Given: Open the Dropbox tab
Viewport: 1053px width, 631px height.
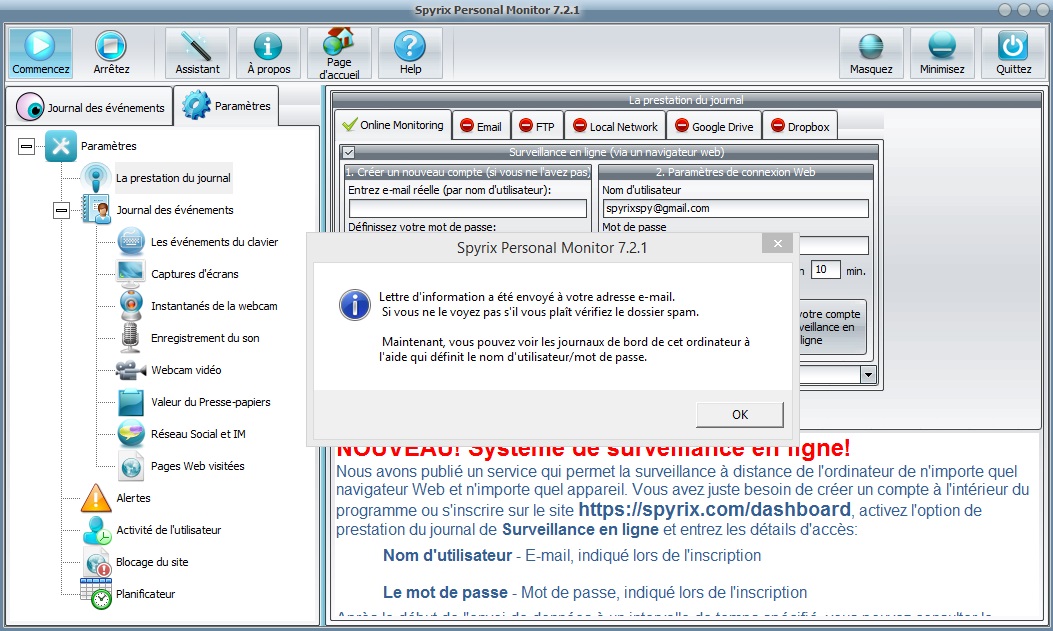Looking at the screenshot, I should tap(800, 126).
